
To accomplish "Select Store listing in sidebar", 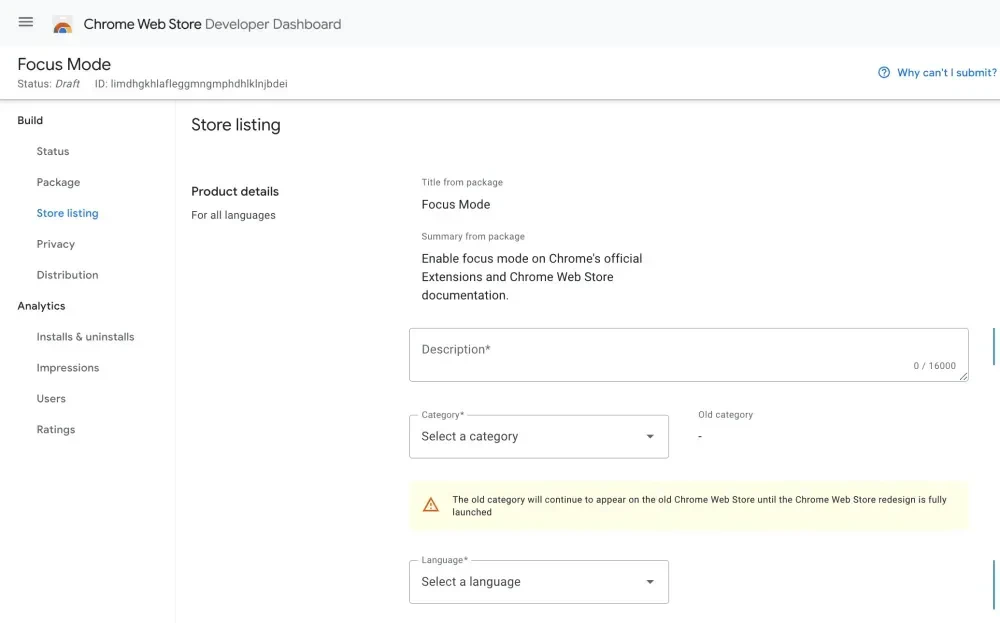I will 68,213.
